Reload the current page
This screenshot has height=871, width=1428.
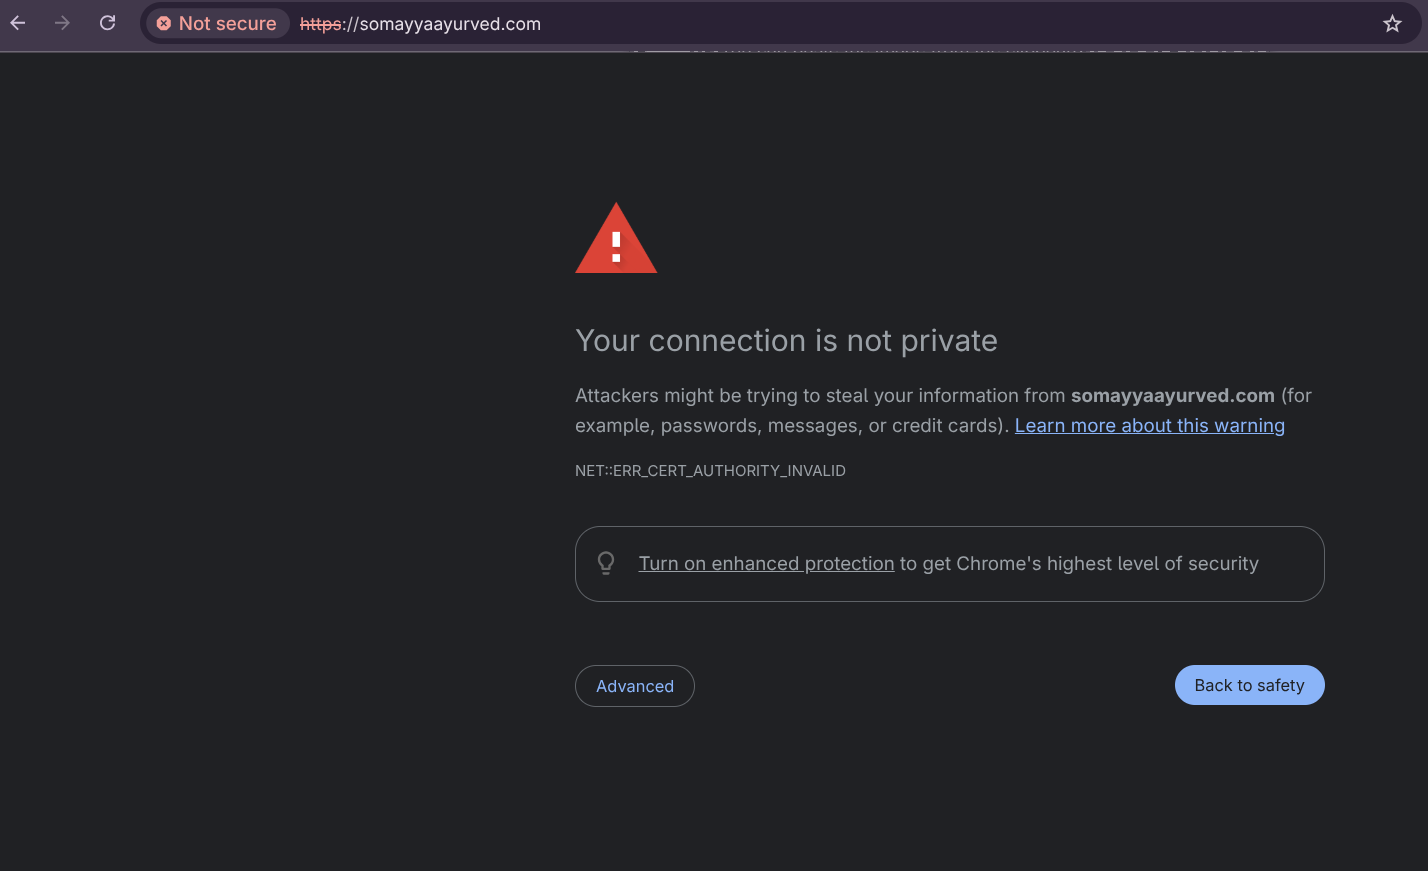[x=107, y=23]
